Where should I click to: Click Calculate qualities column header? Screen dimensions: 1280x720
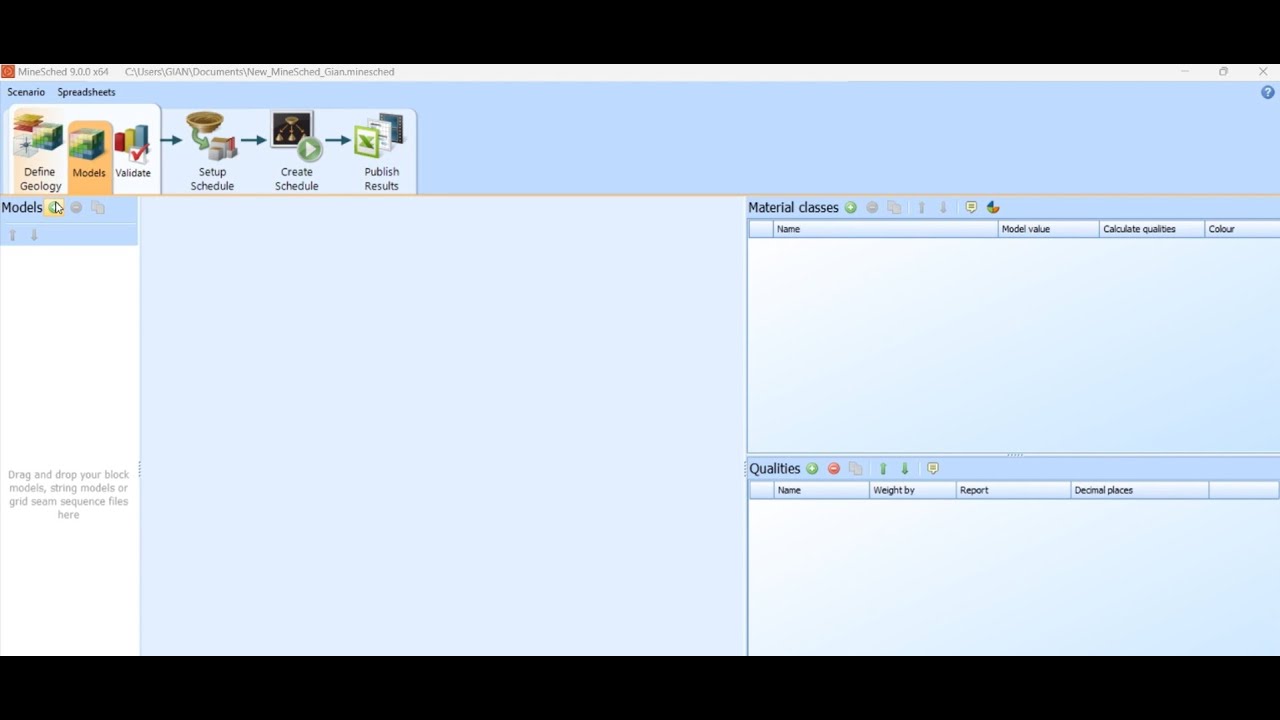coord(1151,229)
